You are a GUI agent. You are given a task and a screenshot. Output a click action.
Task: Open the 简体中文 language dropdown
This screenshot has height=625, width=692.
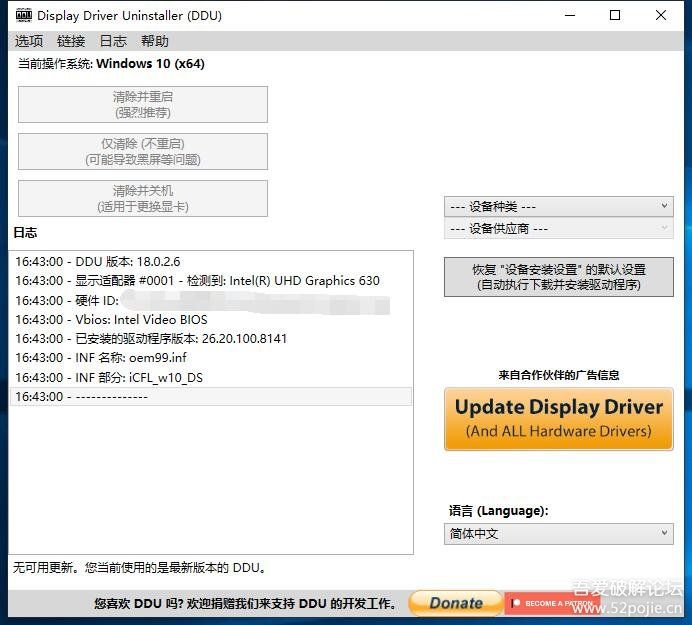click(559, 534)
